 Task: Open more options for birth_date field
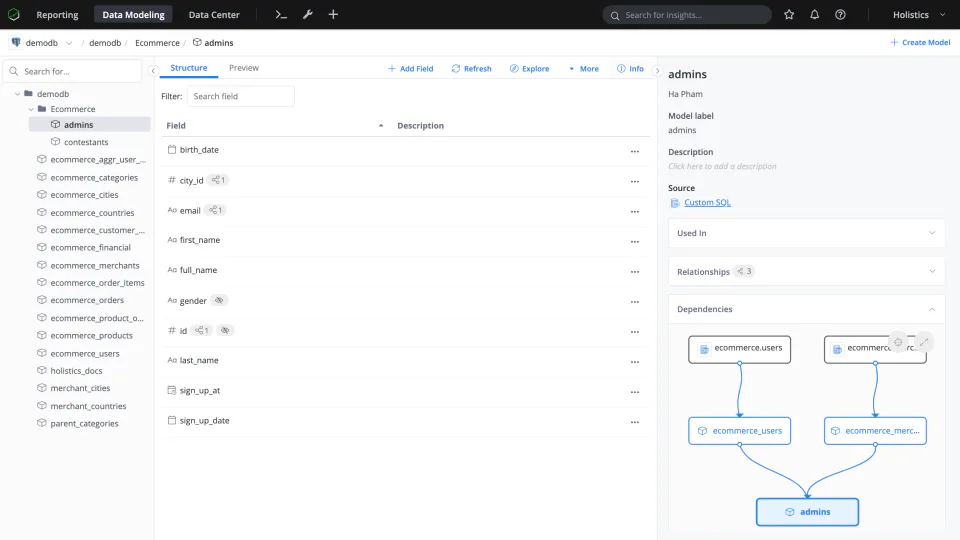pyautogui.click(x=635, y=151)
